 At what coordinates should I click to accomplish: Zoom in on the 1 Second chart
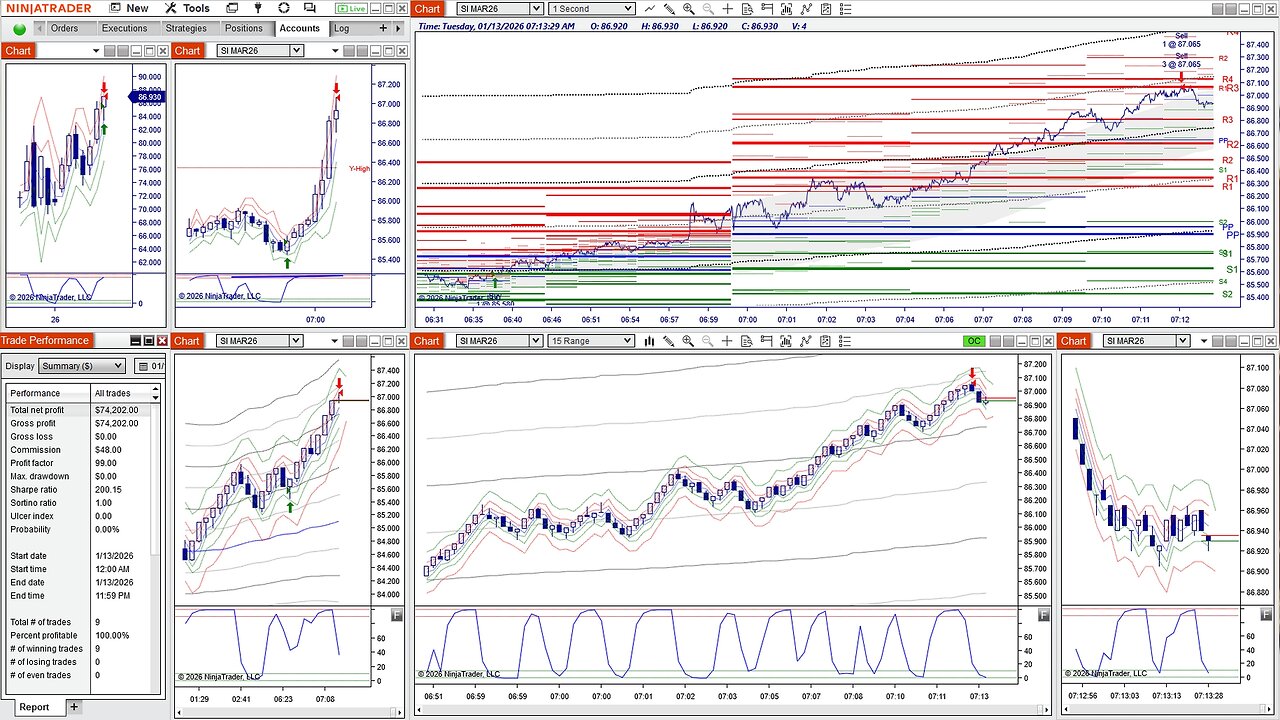click(x=688, y=8)
